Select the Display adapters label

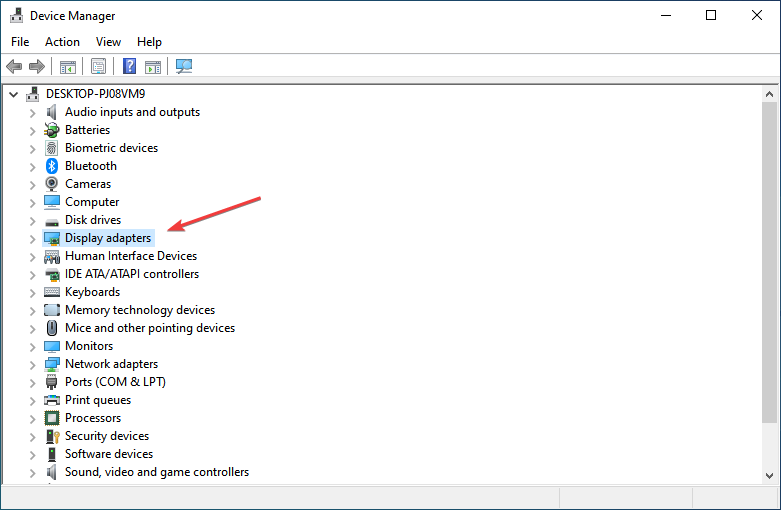(108, 238)
